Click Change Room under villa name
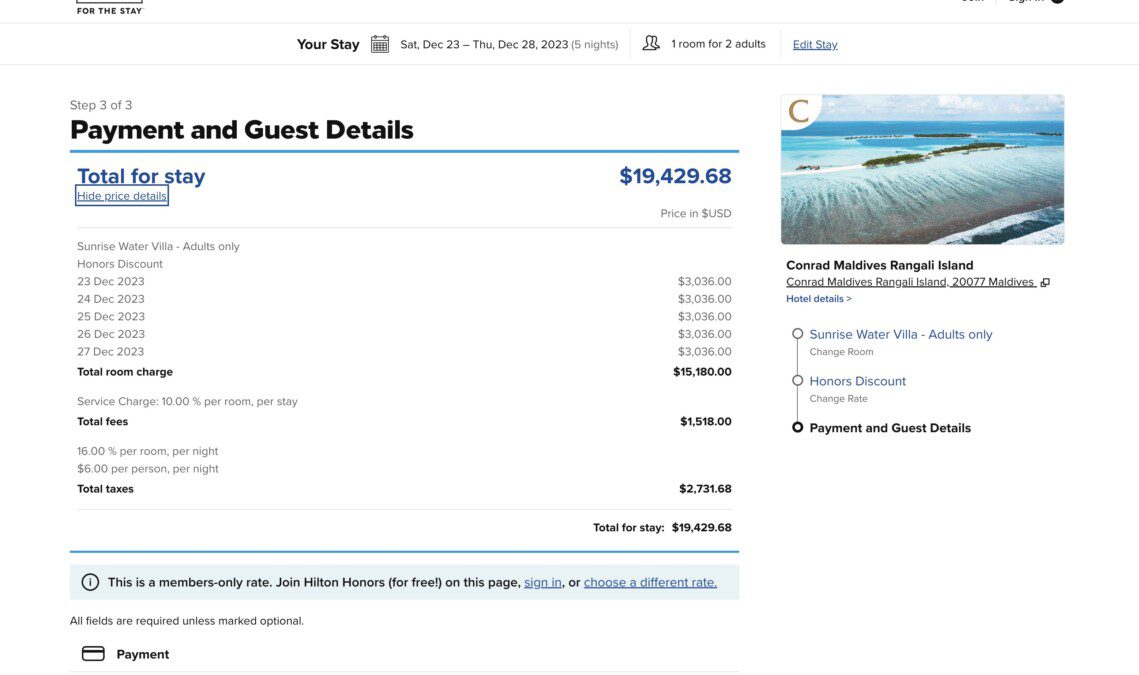This screenshot has width=1139, height=675. tap(841, 352)
